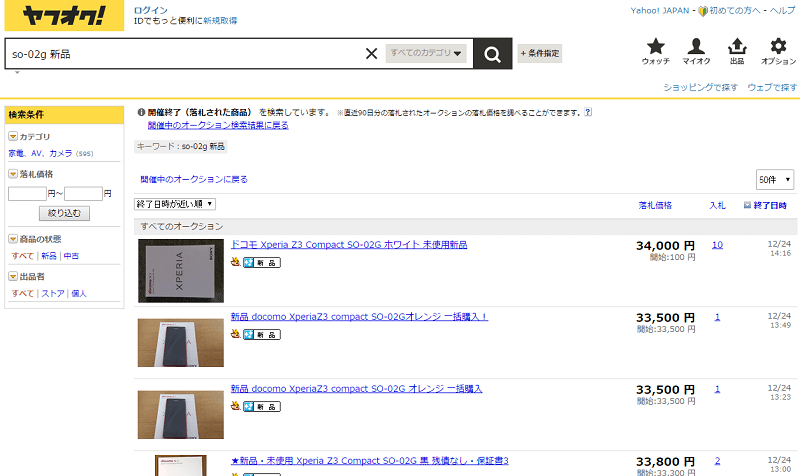Sort by 入札 column header
800x476 pixels.
[717, 206]
